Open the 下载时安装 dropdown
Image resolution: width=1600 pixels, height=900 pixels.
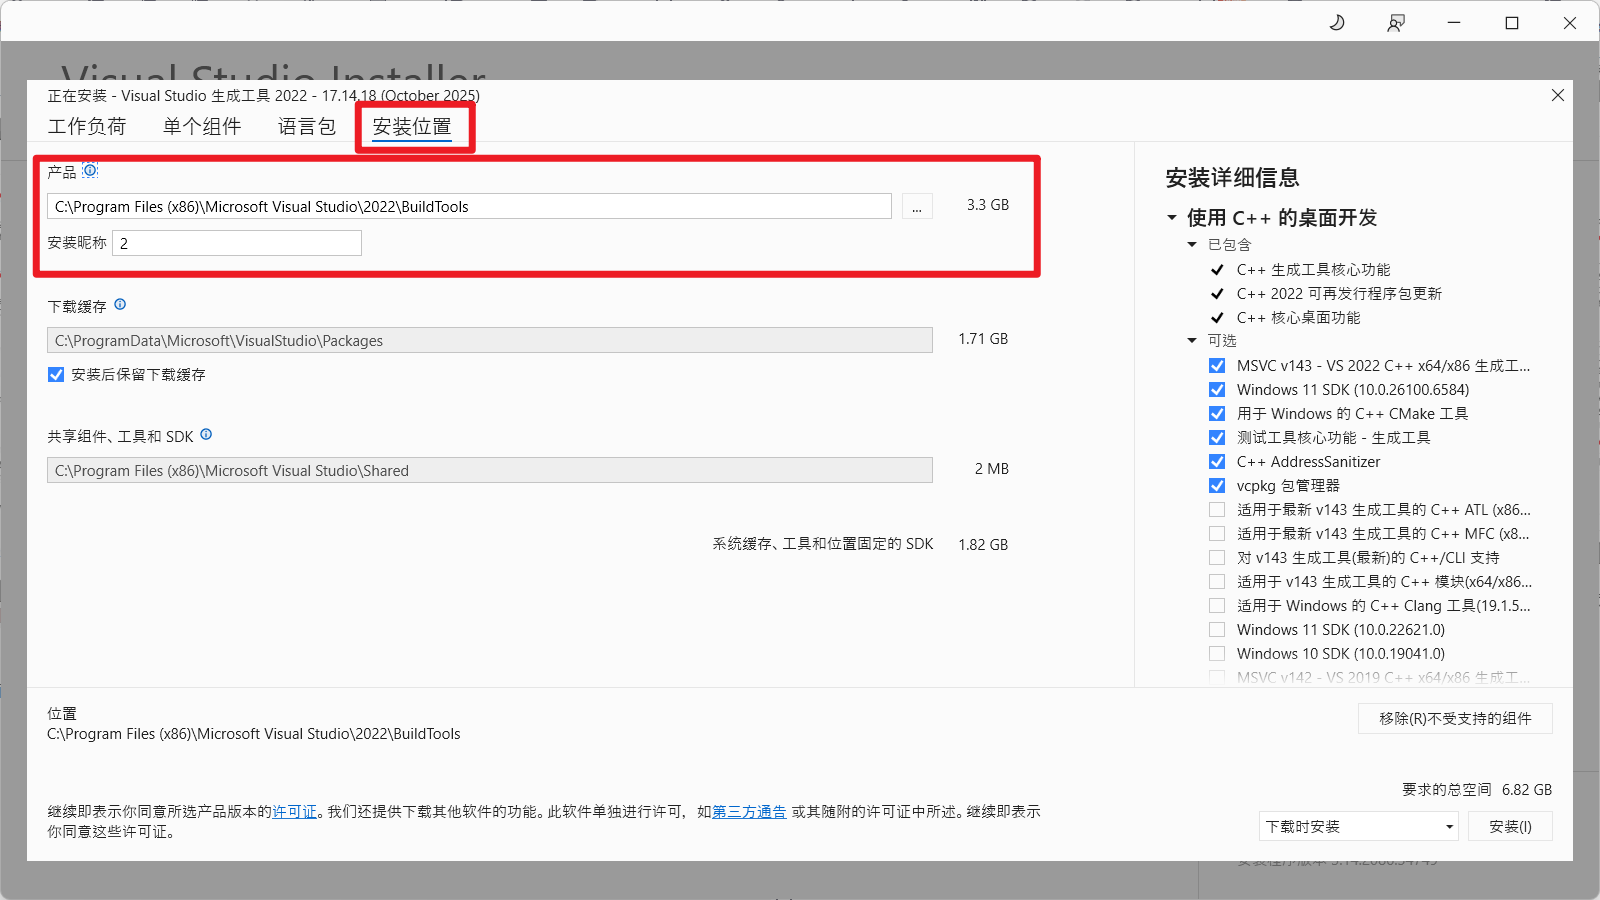point(1358,826)
